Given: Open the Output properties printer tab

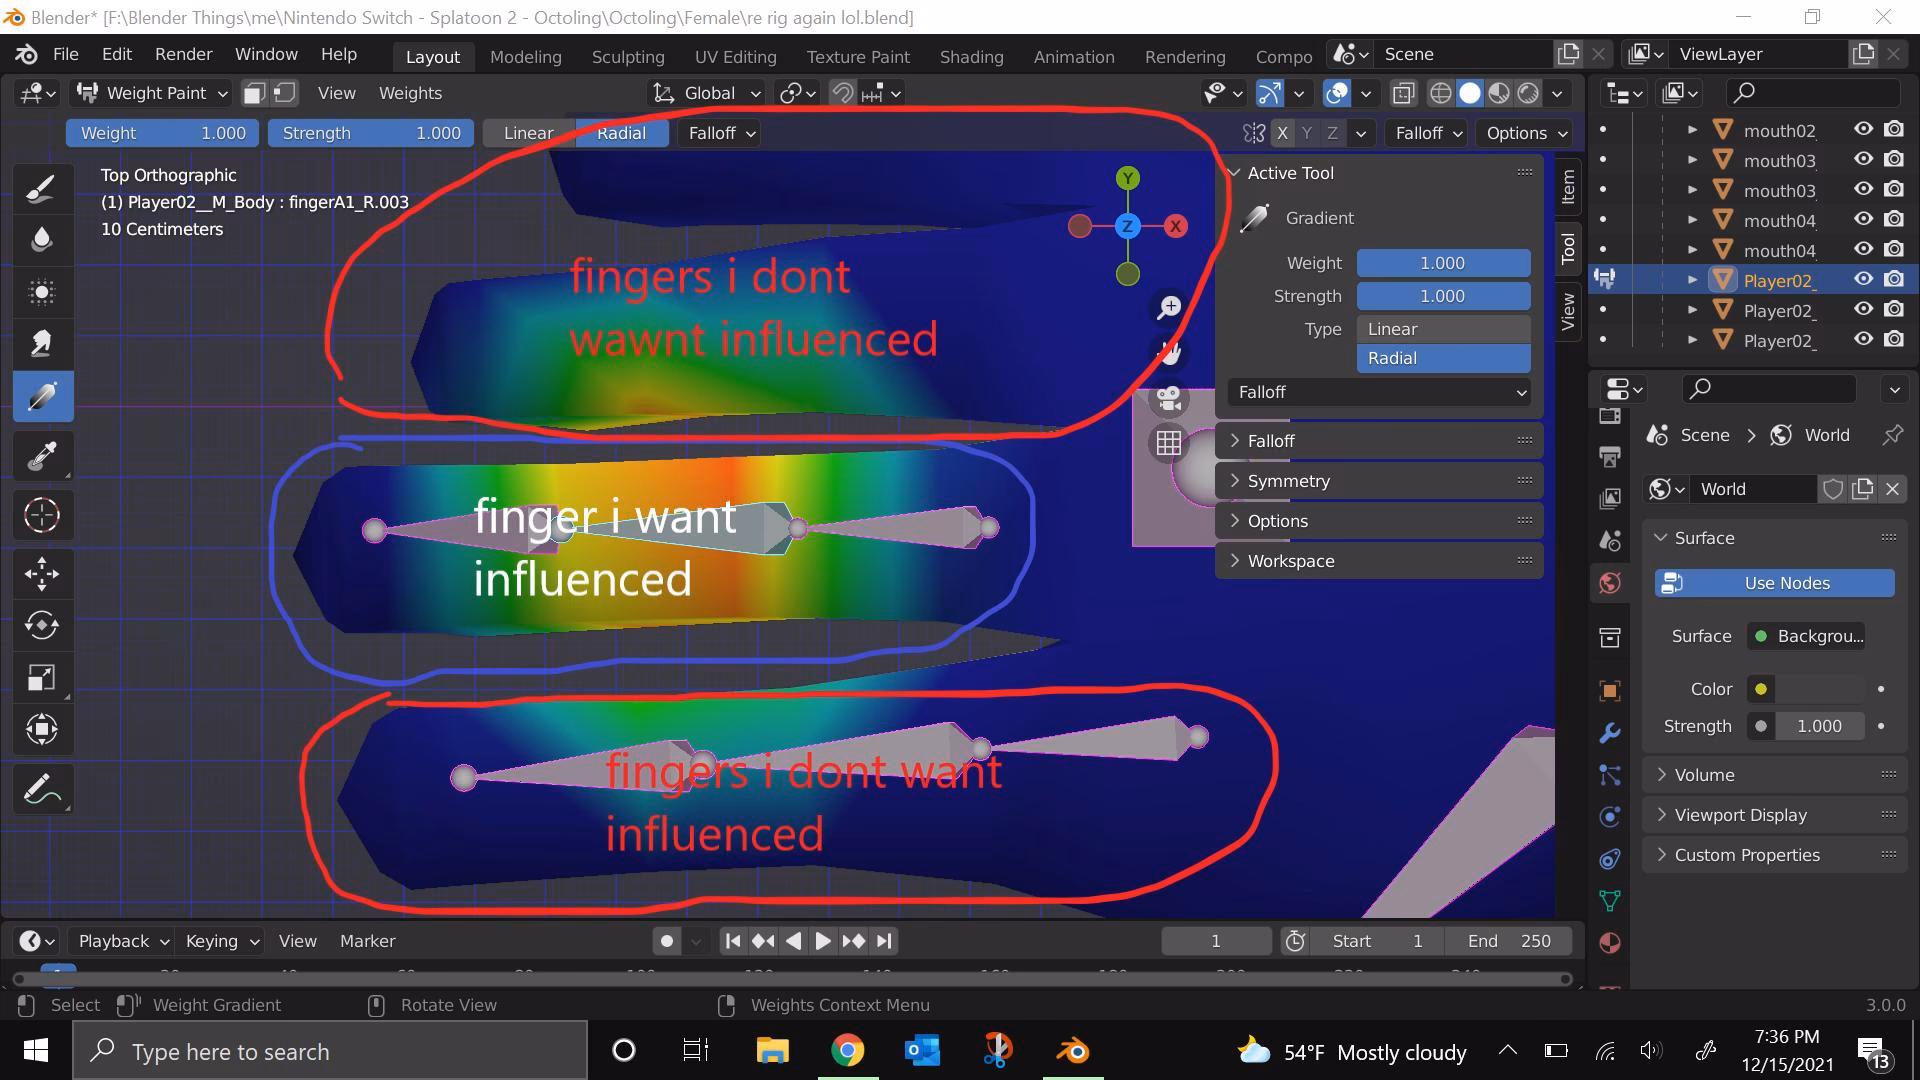Looking at the screenshot, I should (1610, 457).
